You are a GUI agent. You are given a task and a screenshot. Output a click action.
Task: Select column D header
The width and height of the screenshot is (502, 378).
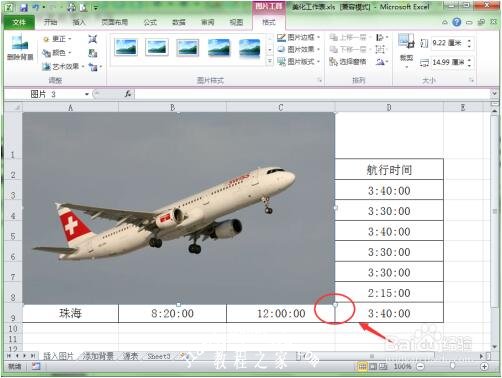[x=389, y=107]
